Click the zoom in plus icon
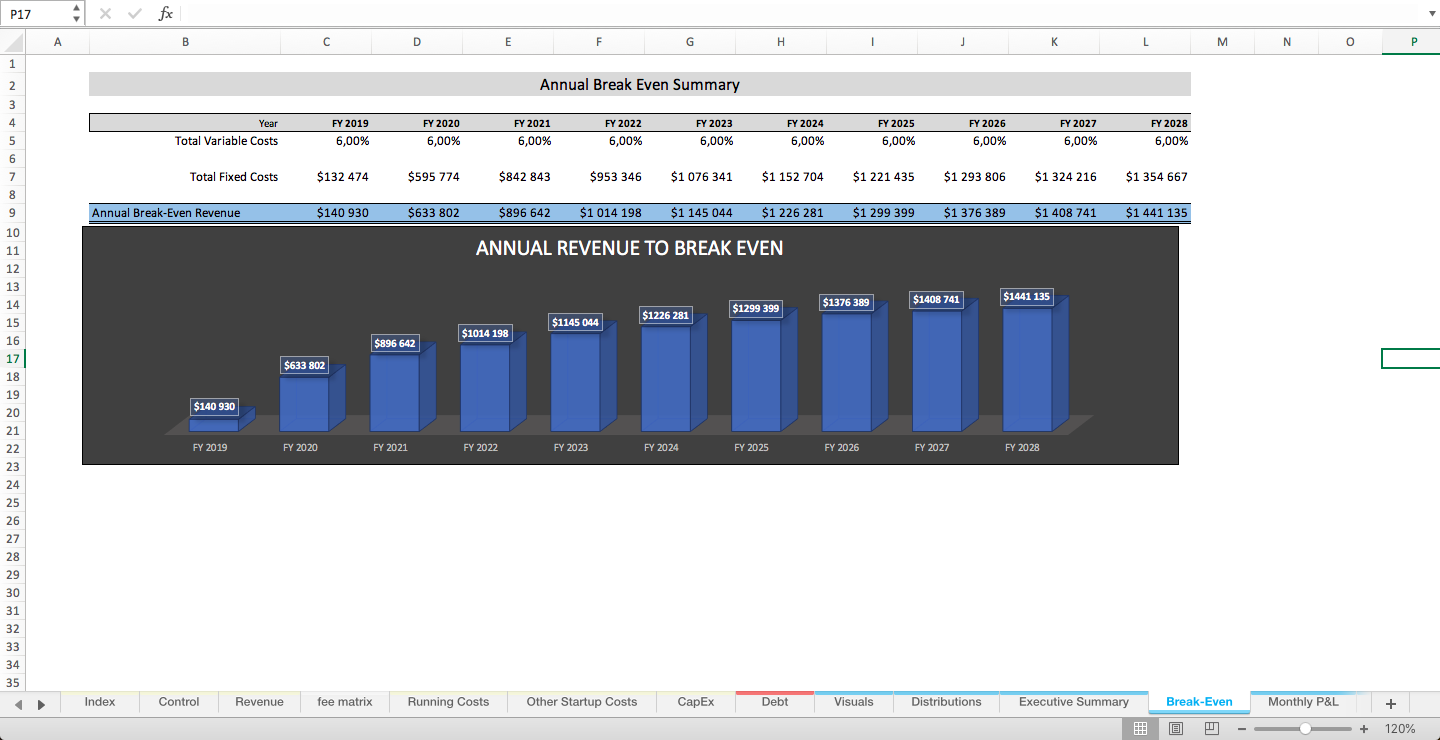The width and height of the screenshot is (1440, 740). (1363, 728)
